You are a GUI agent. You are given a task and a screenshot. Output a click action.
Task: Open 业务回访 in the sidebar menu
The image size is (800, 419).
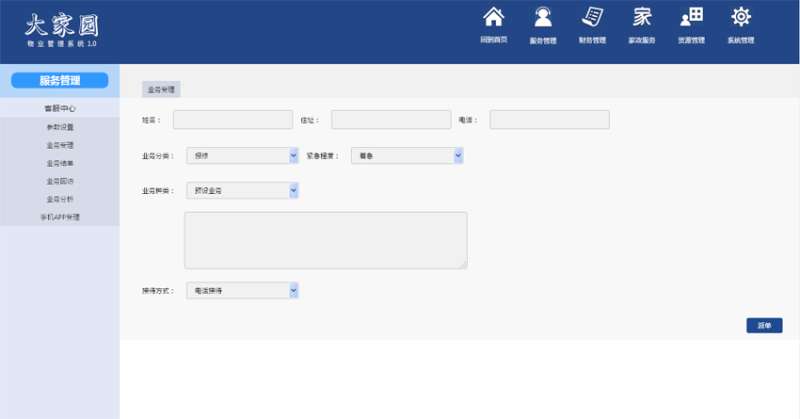click(60, 181)
